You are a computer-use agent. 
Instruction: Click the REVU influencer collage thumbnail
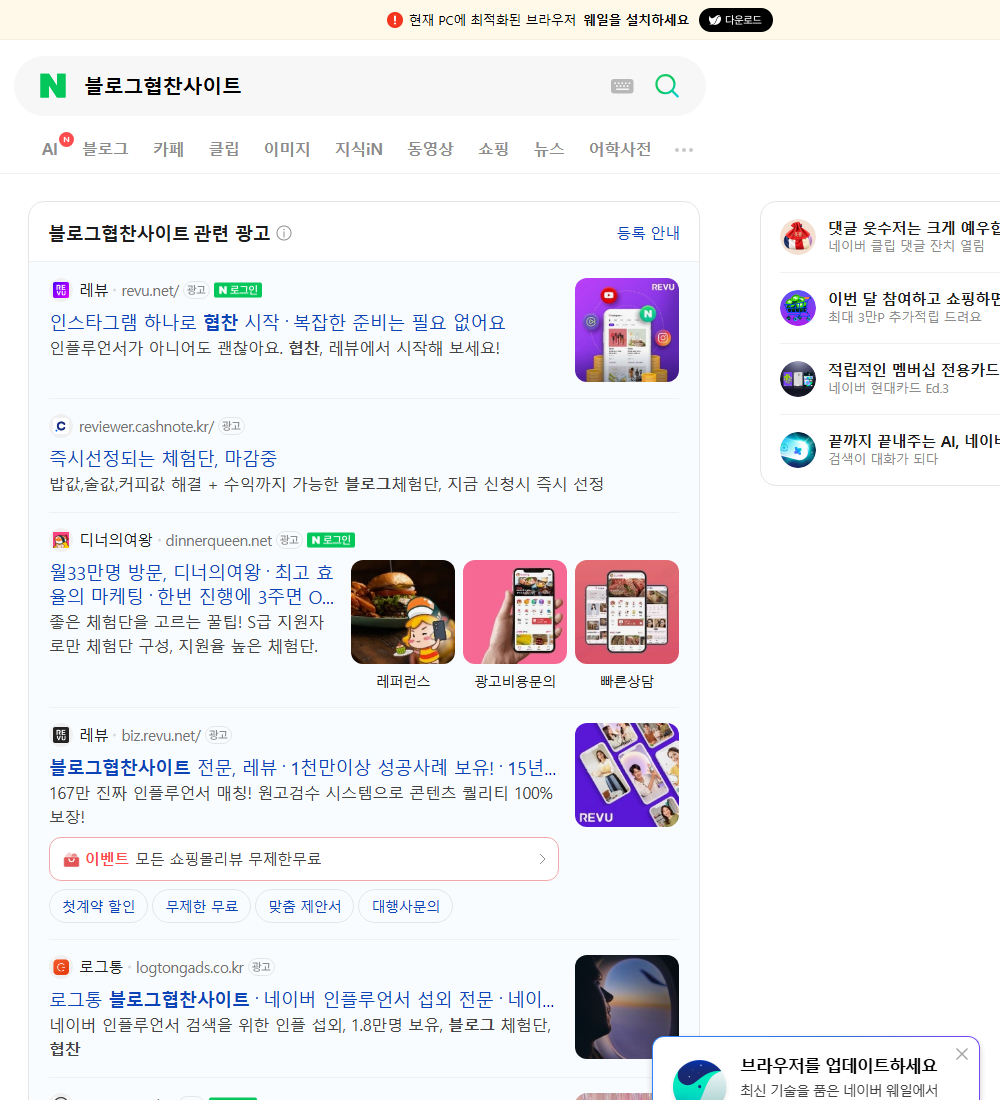pyautogui.click(x=627, y=774)
